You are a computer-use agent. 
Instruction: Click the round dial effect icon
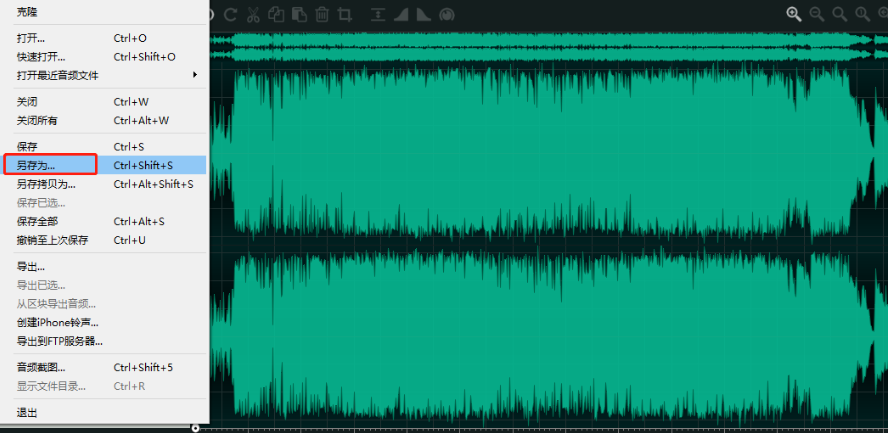[447, 14]
